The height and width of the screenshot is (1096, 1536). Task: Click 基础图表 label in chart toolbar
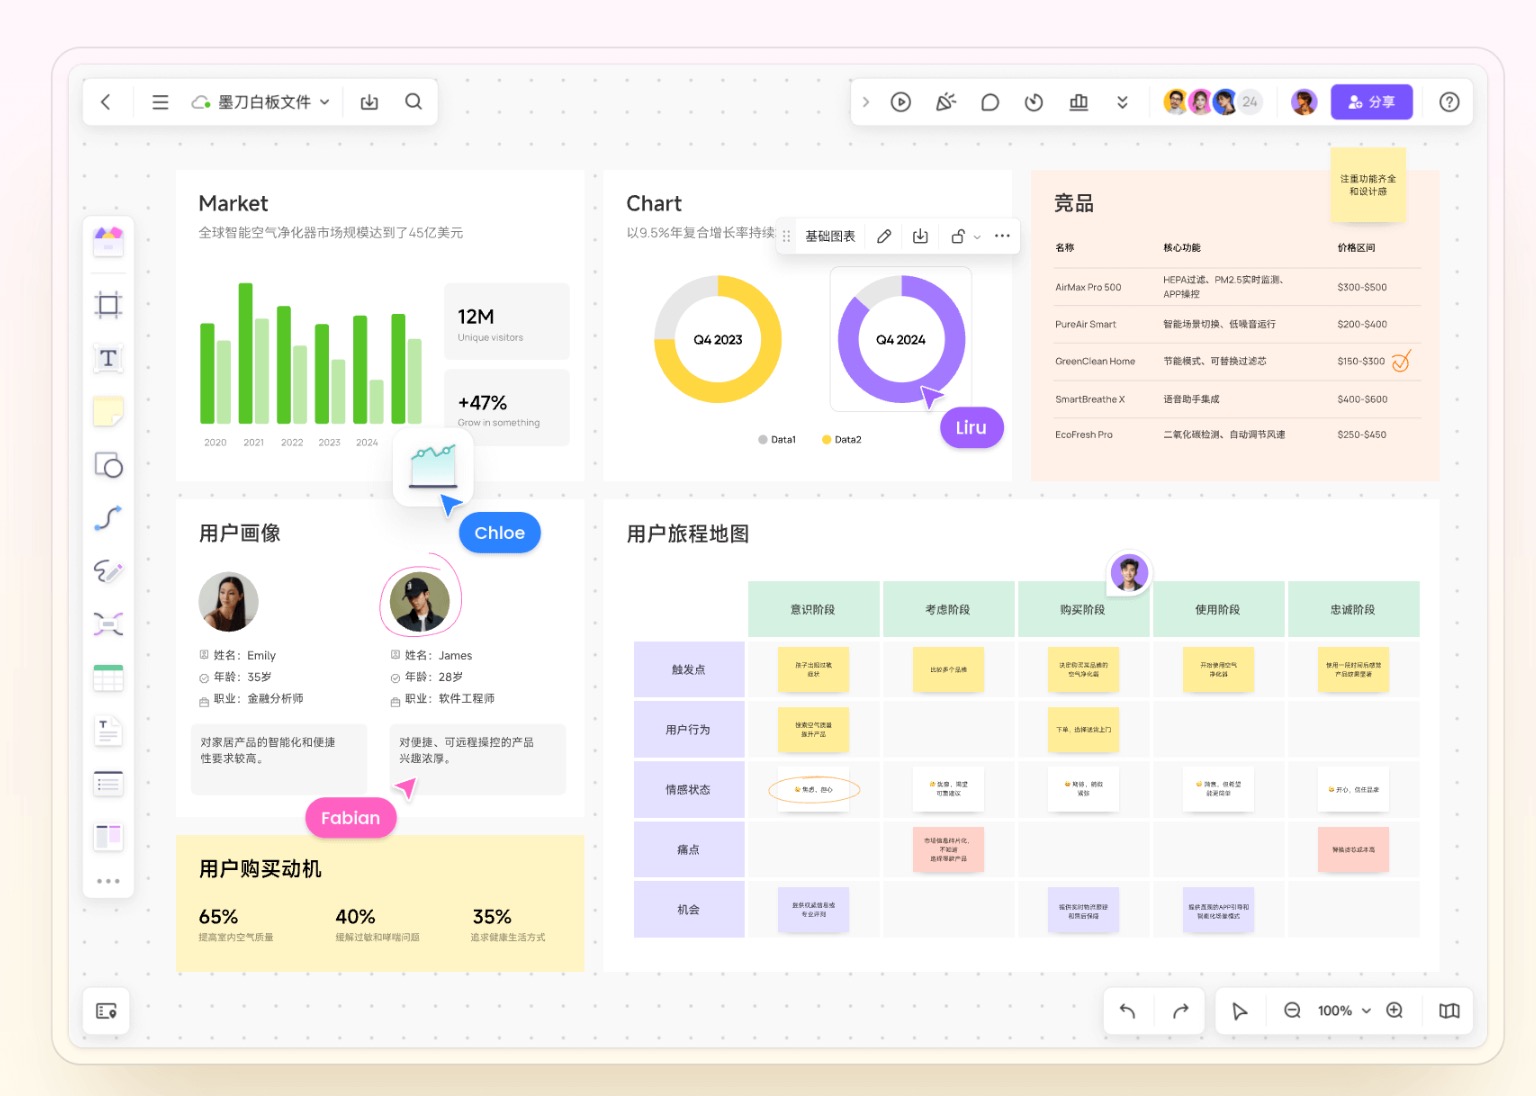coord(830,237)
